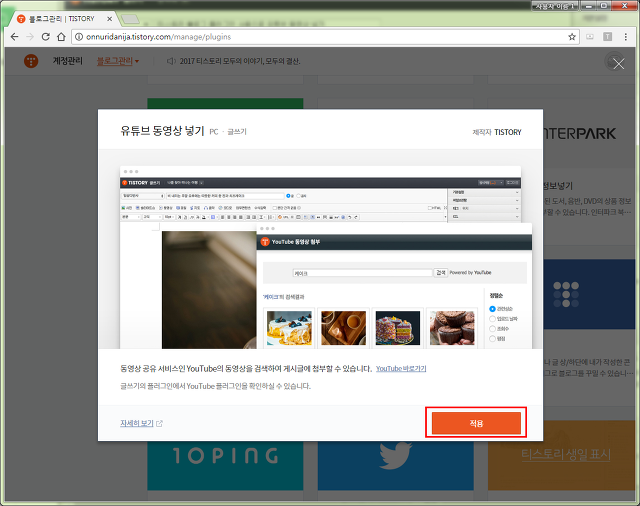Viewport: 640px width, 506px height.
Task: Click the extension icon beside the star
Action: [x=590, y=37]
